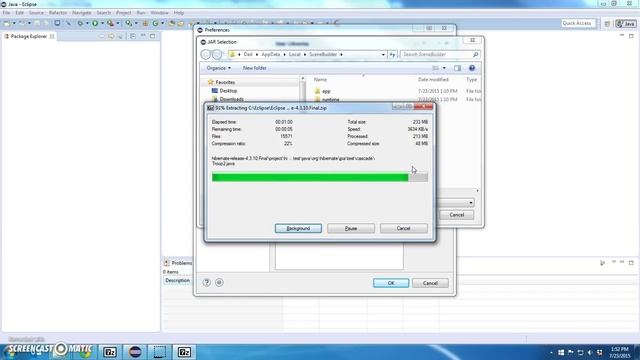640x360 pixels.
Task: Open the Organize dropdown in JAR Selection
Action: tap(218, 68)
